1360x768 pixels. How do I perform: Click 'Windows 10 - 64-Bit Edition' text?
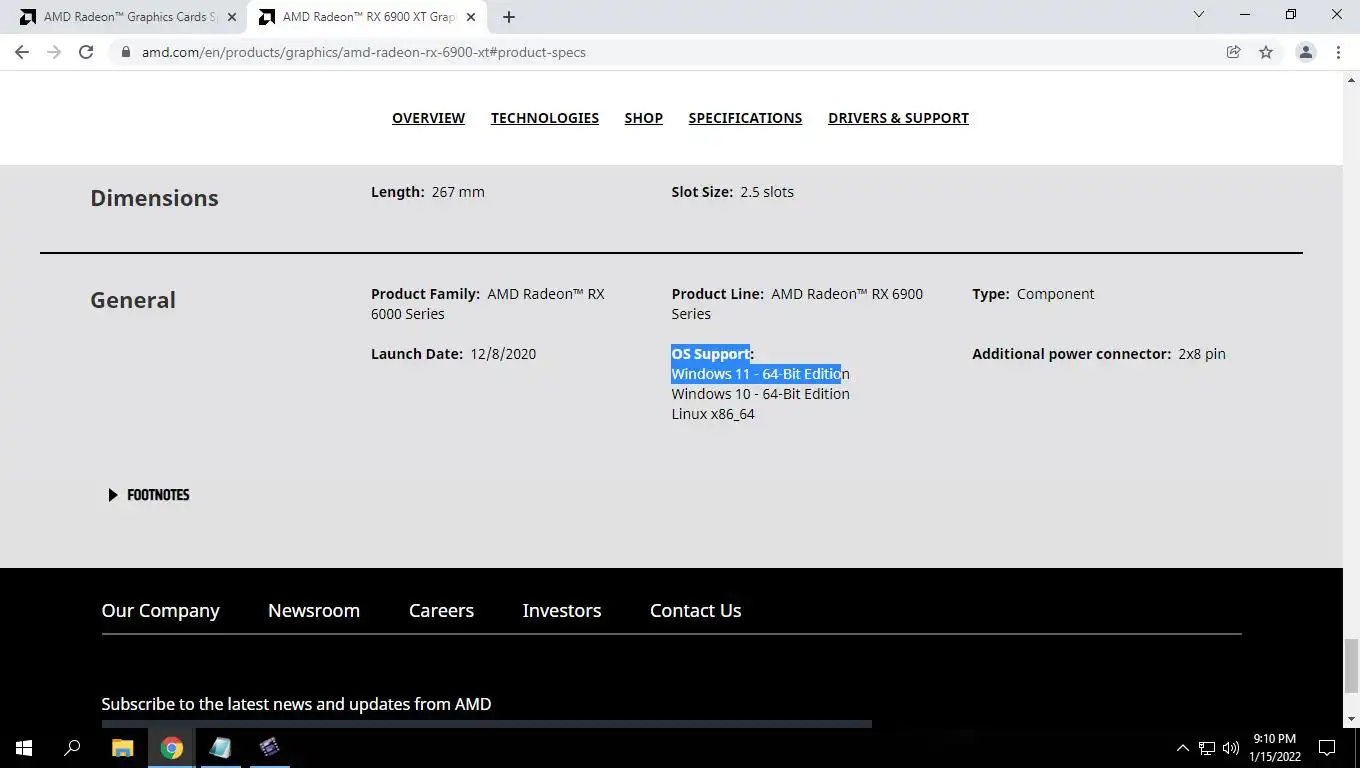click(760, 394)
